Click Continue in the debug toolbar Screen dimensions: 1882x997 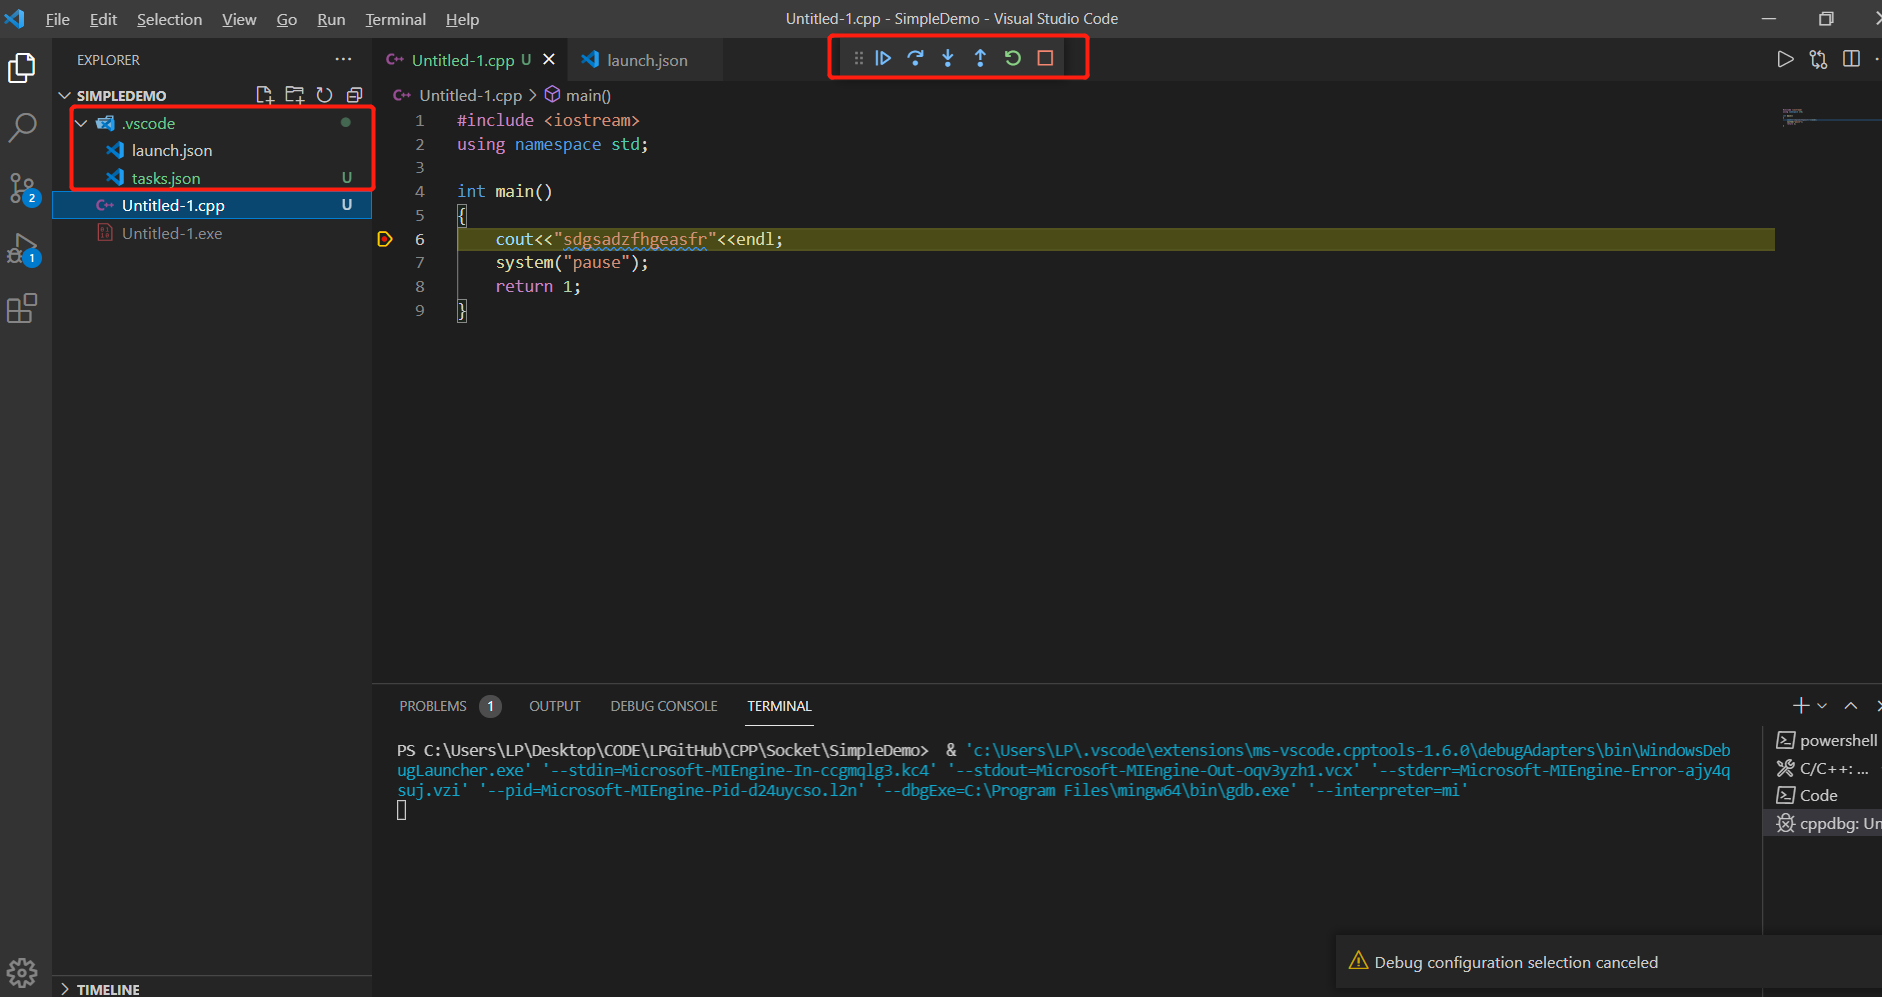point(883,58)
